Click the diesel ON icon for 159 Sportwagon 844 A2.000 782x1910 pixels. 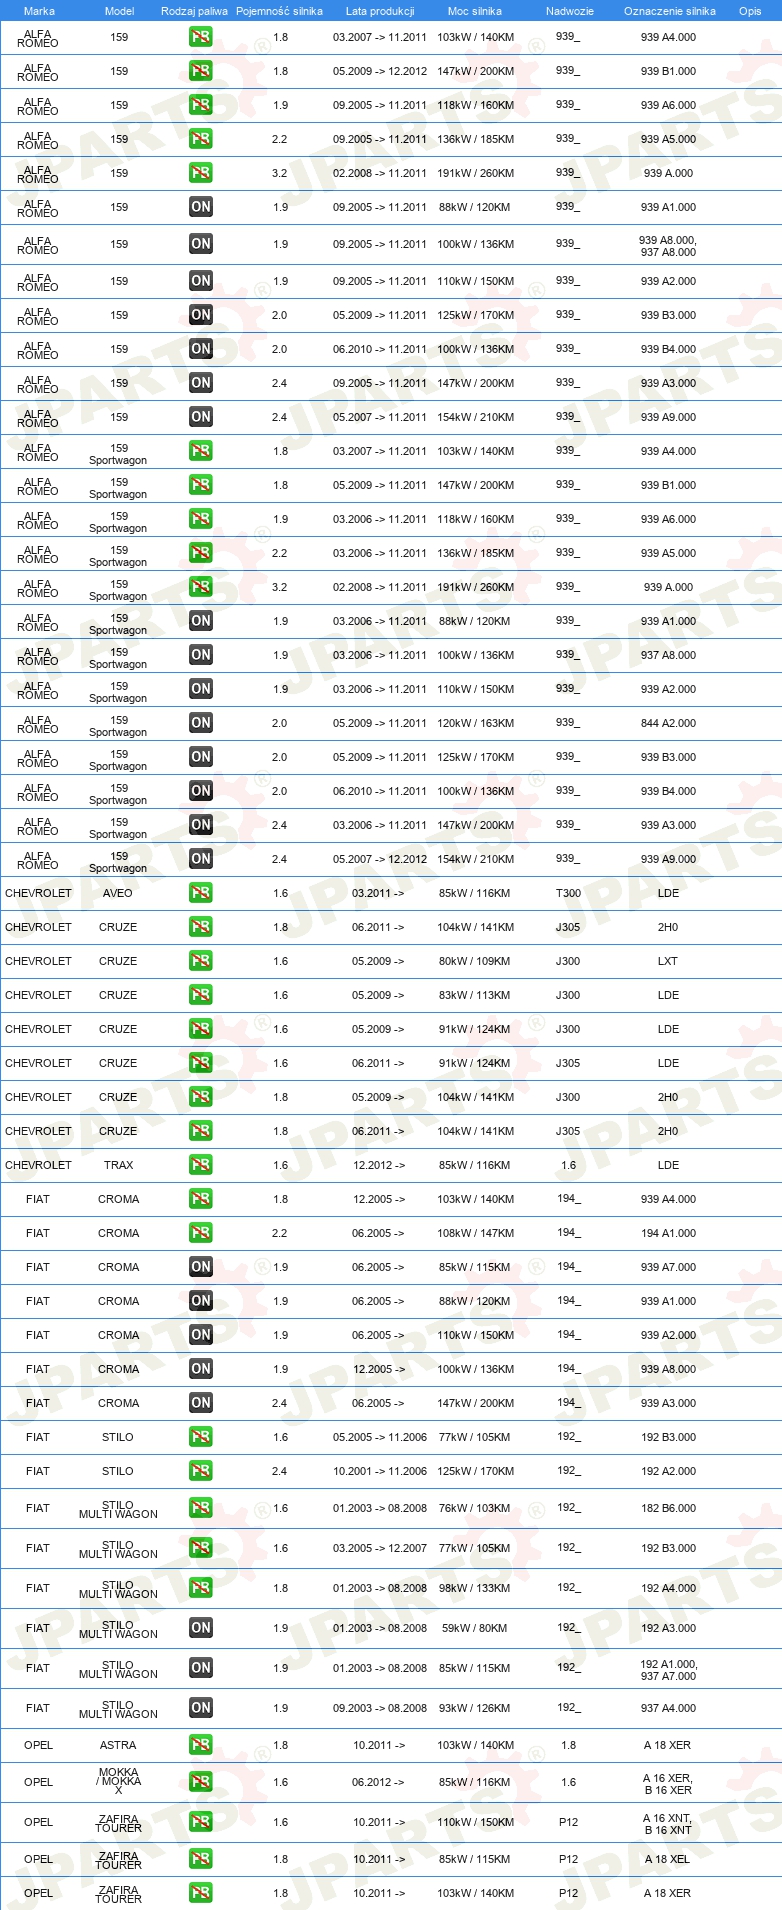click(x=201, y=723)
